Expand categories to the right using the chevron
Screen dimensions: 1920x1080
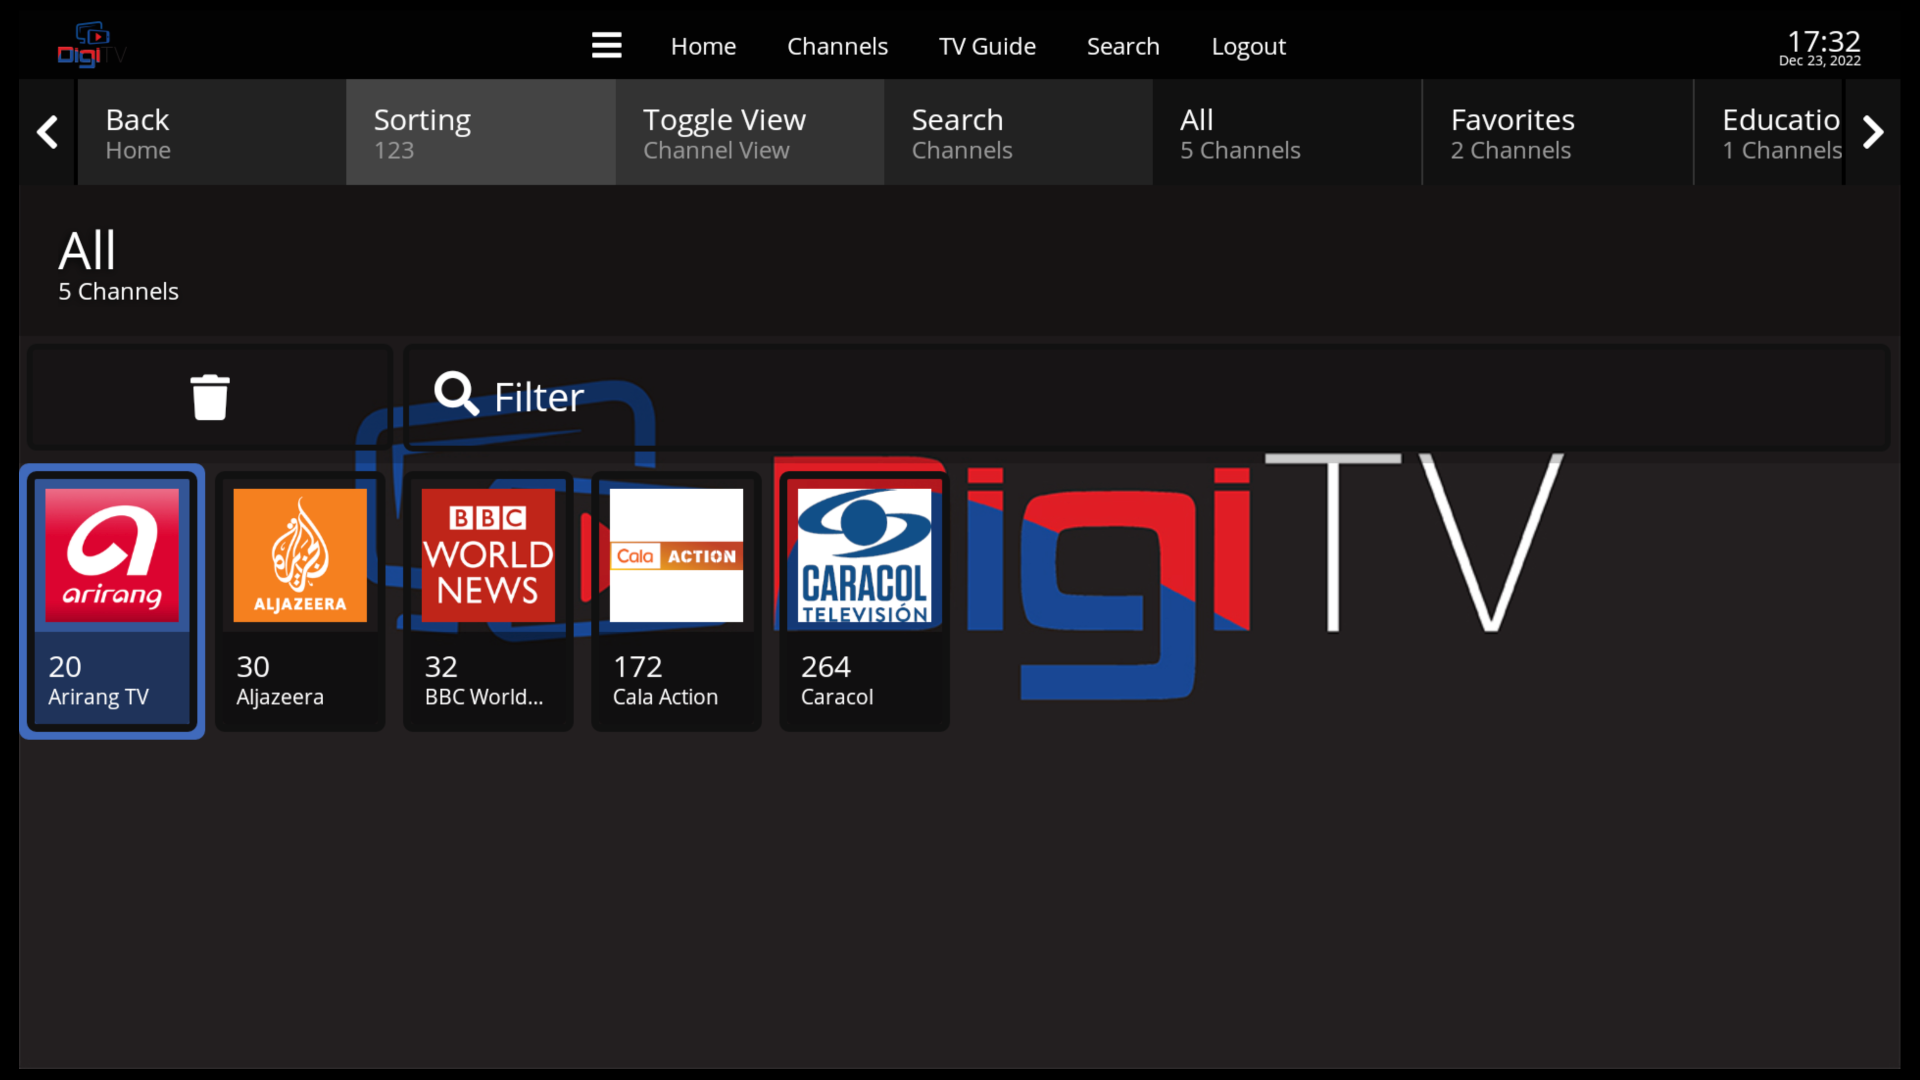(x=1875, y=132)
